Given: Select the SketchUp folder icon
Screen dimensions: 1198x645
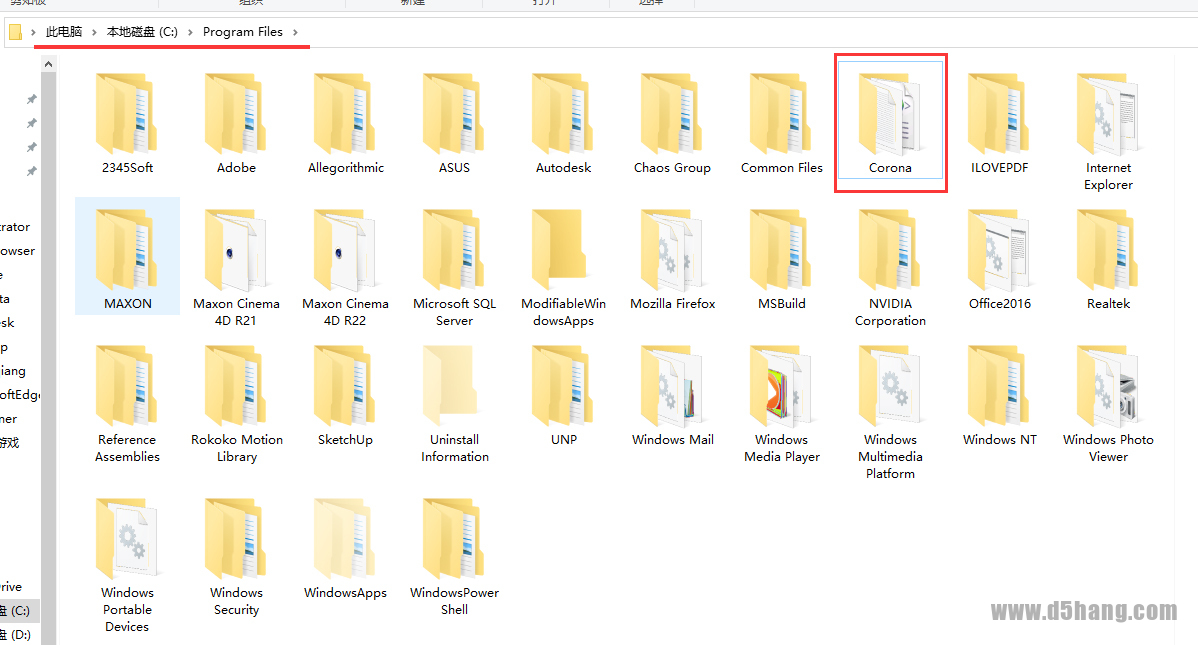Looking at the screenshot, I should (x=345, y=385).
